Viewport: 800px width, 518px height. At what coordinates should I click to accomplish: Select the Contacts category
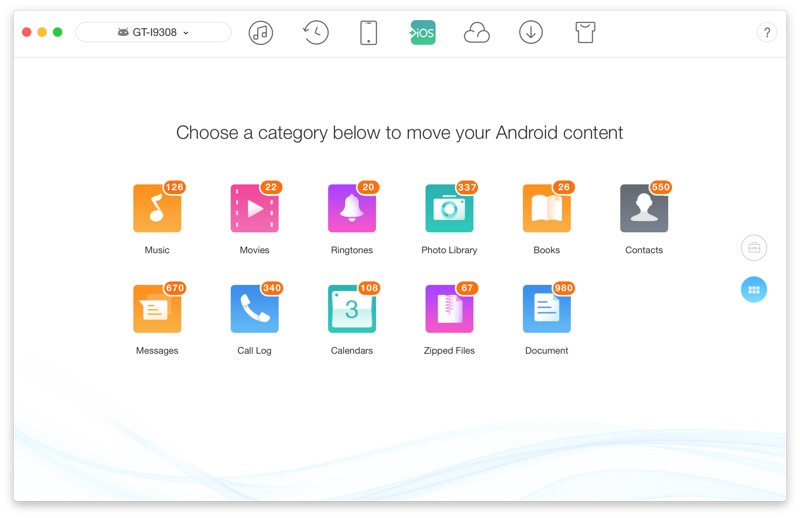pyautogui.click(x=644, y=208)
